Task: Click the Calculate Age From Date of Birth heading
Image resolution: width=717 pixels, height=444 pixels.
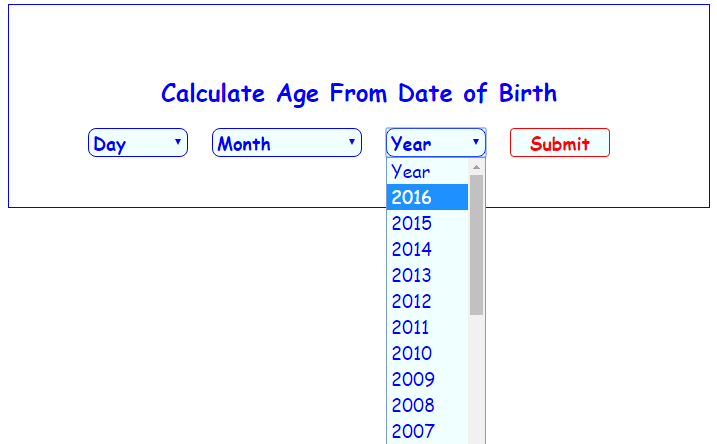Action: [359, 94]
